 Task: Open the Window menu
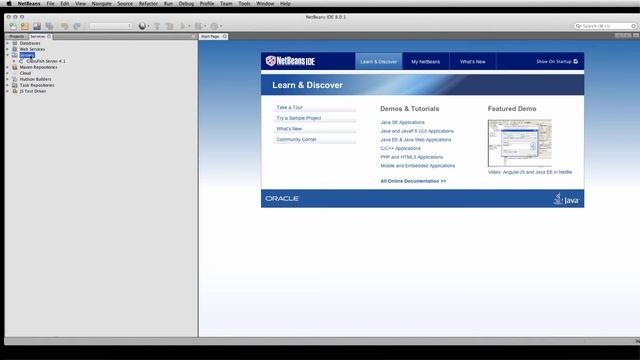(265, 3)
